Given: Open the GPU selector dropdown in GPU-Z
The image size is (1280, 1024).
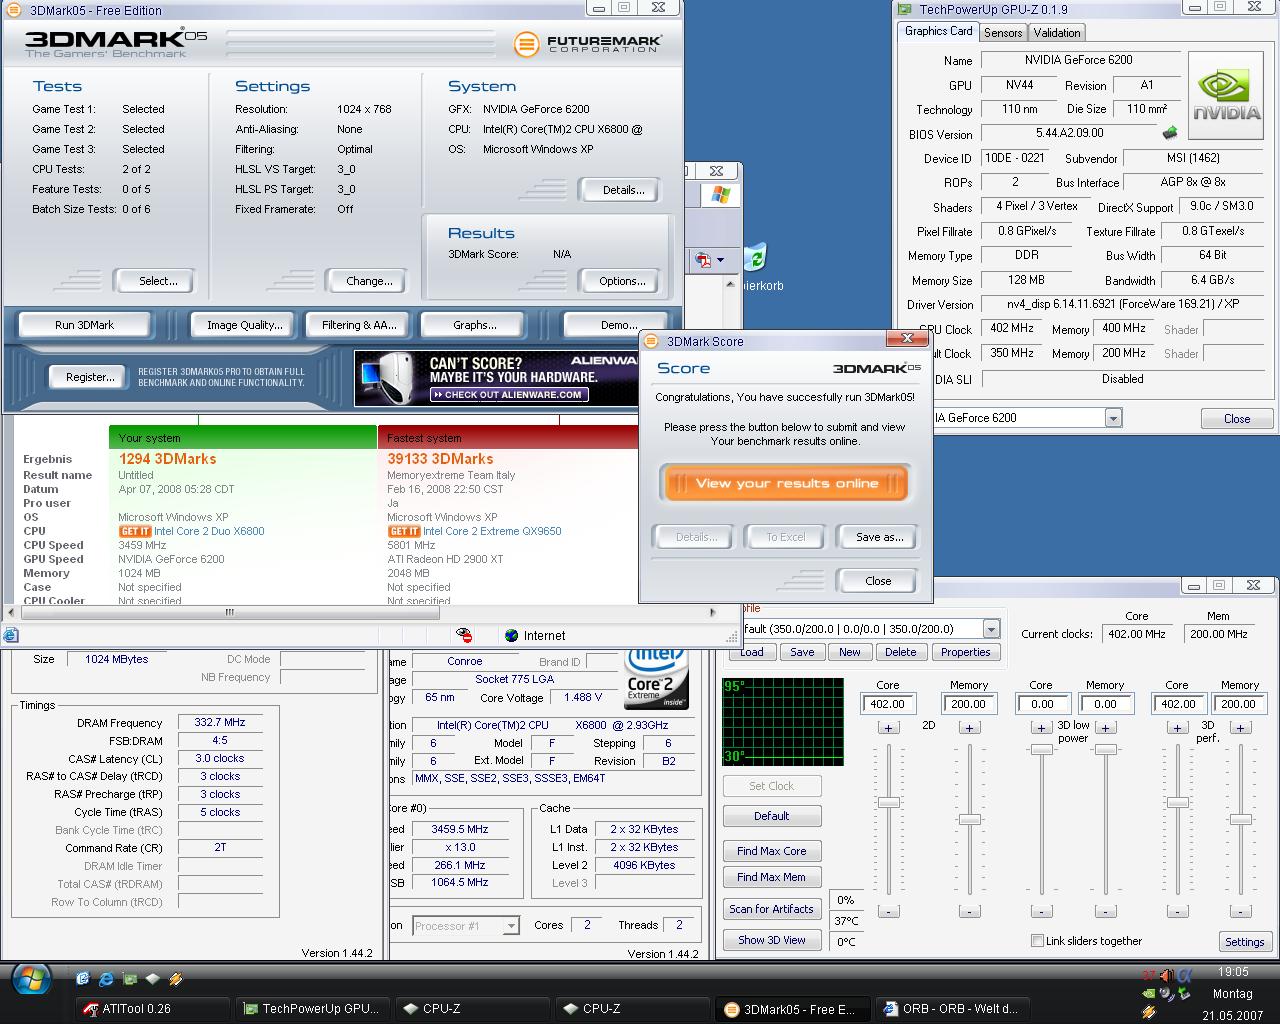Looking at the screenshot, I should click(x=1113, y=418).
